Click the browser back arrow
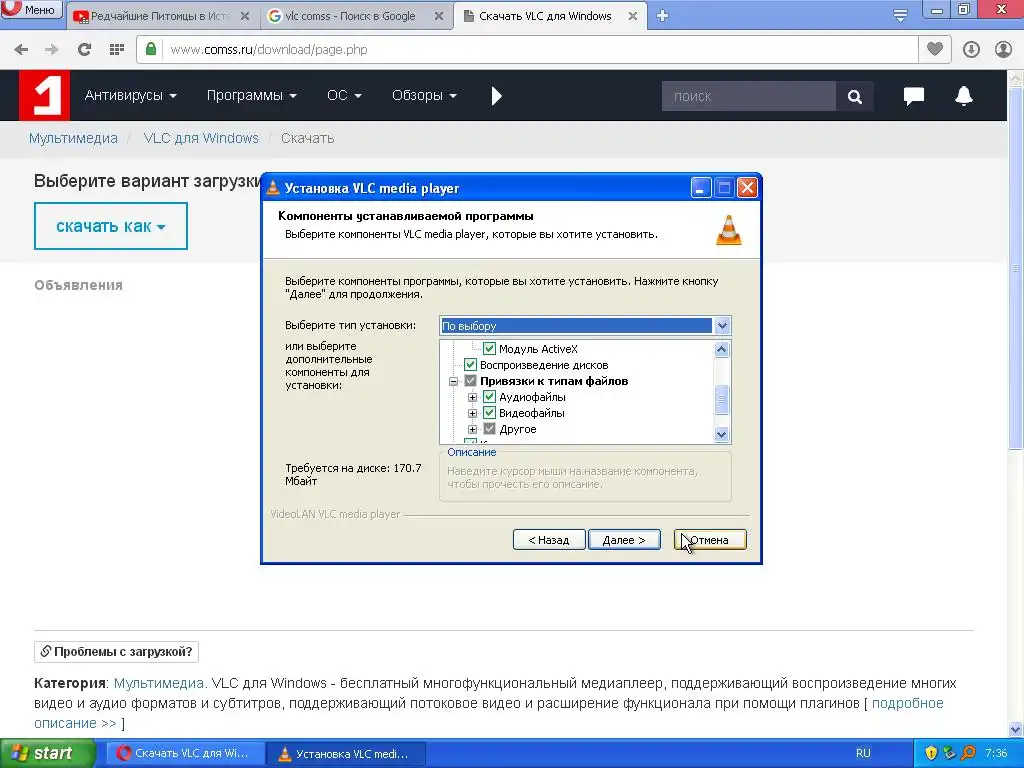 pos(21,50)
